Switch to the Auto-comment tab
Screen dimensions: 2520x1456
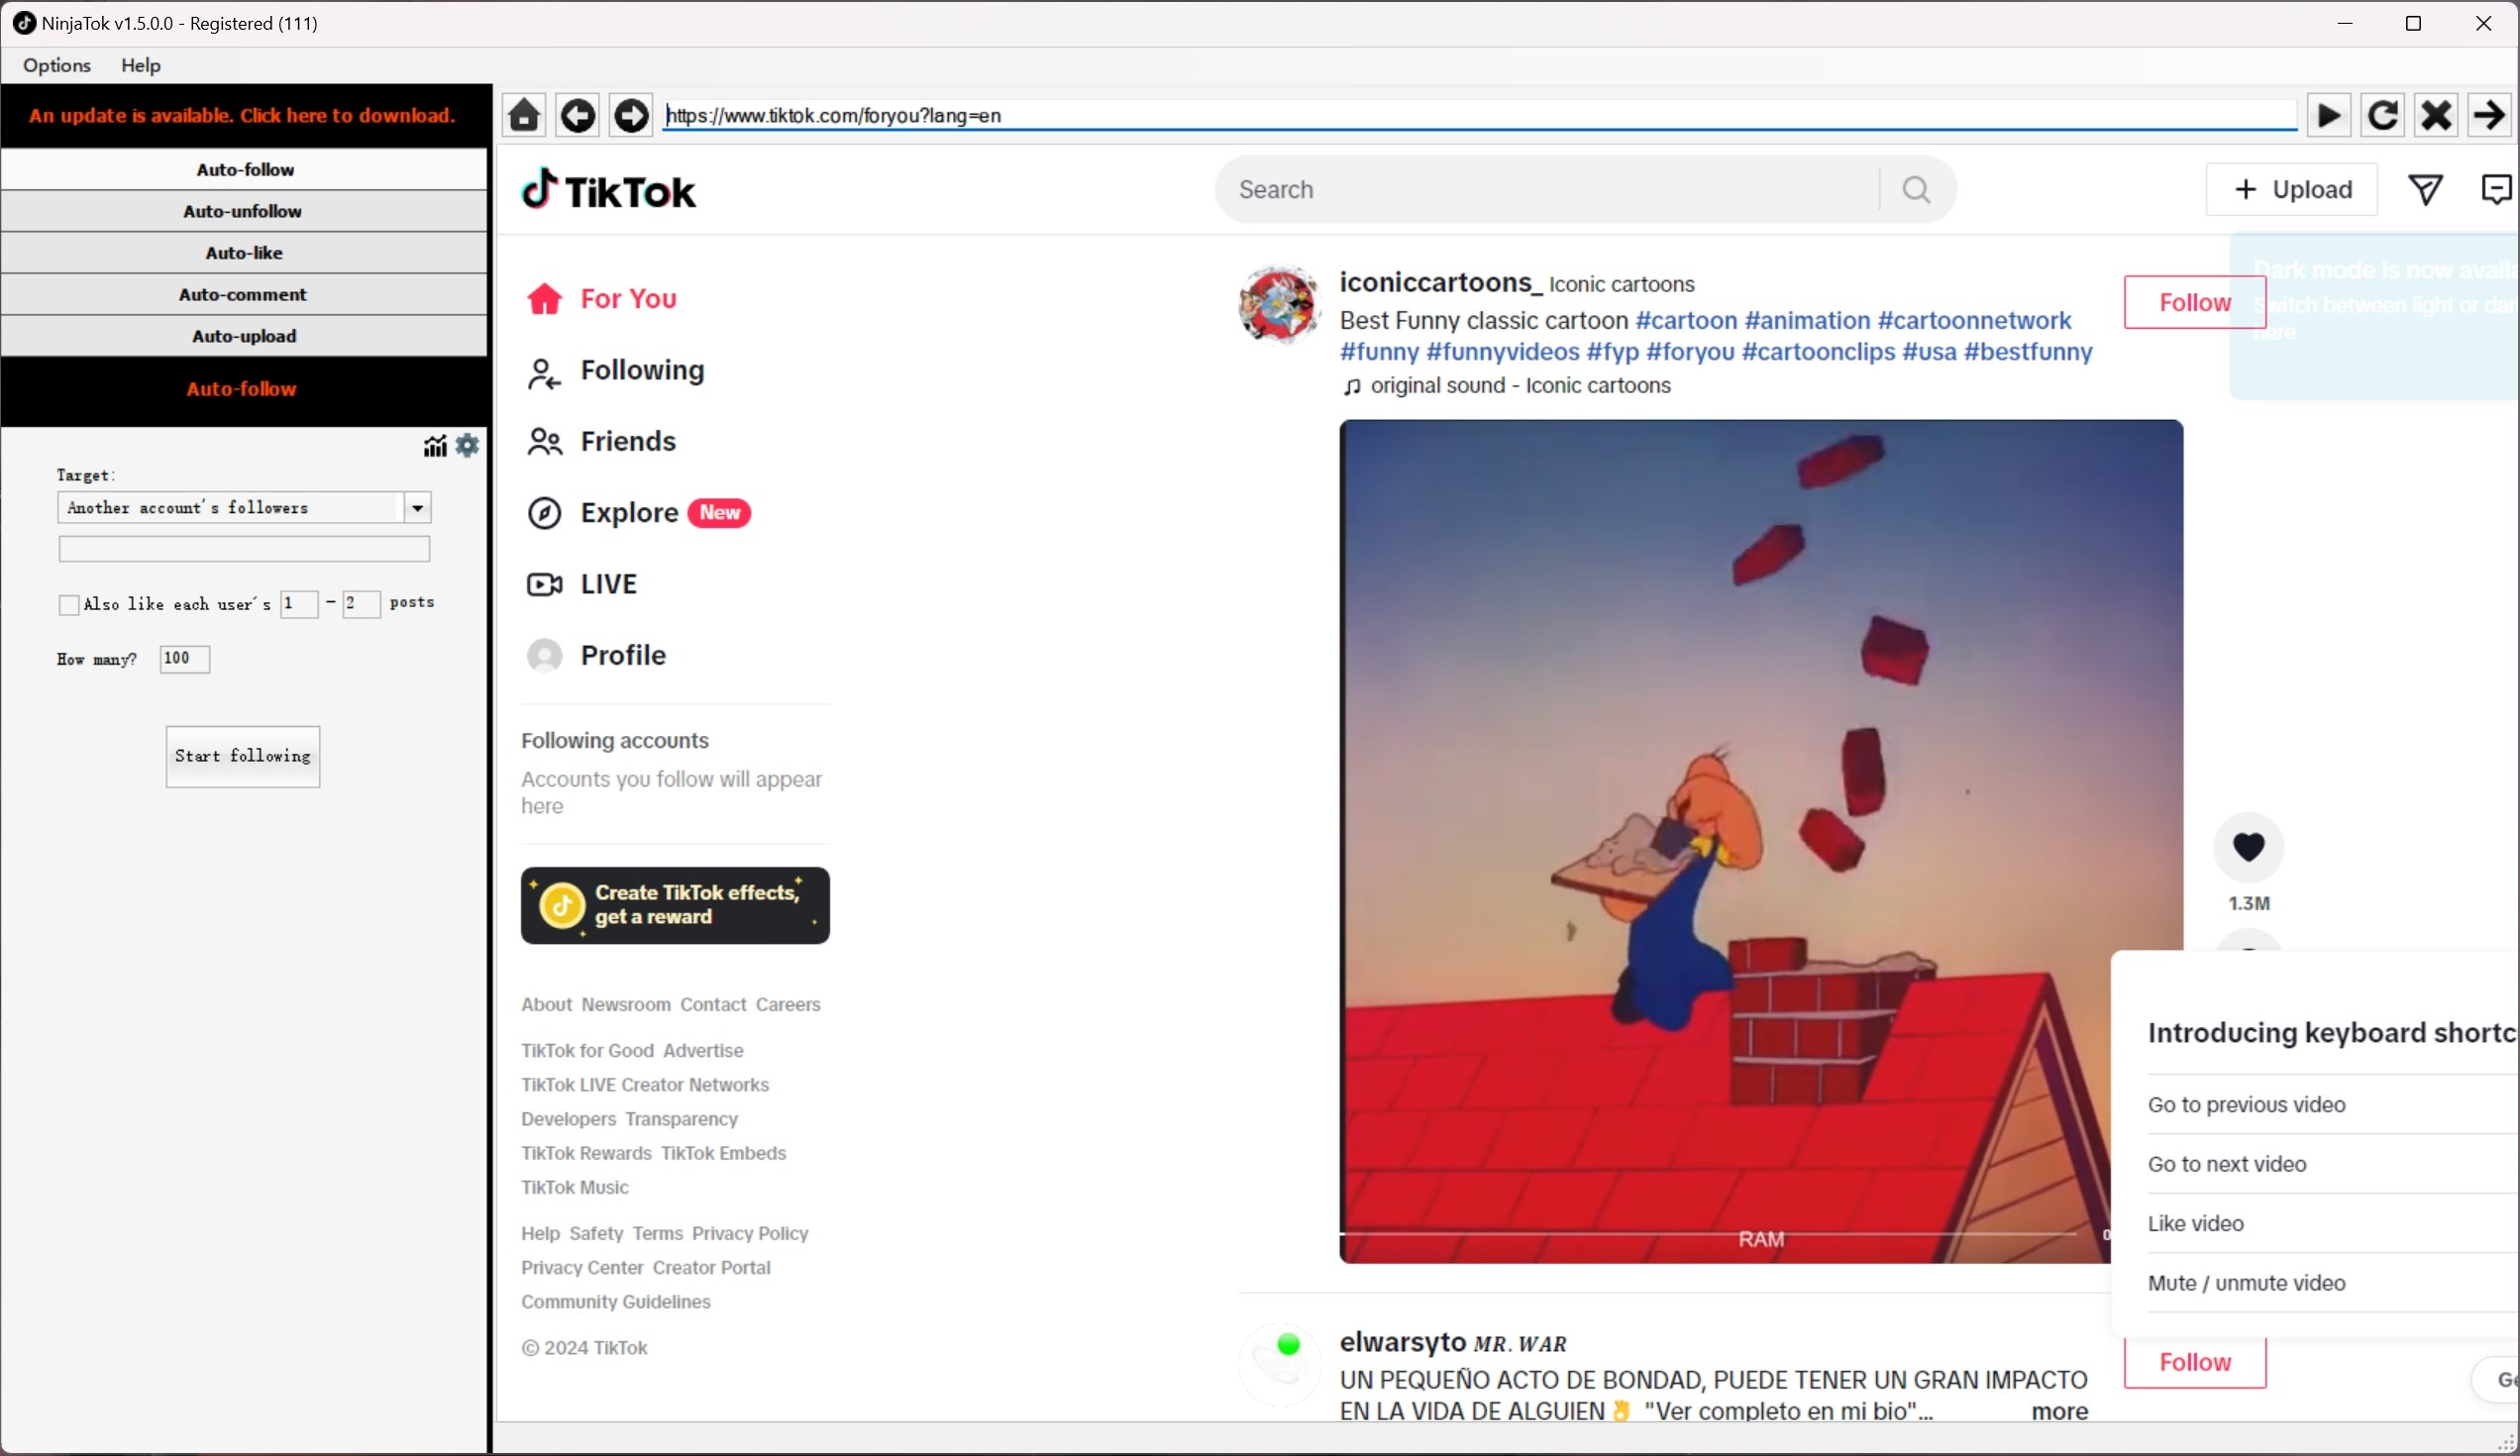click(245, 295)
